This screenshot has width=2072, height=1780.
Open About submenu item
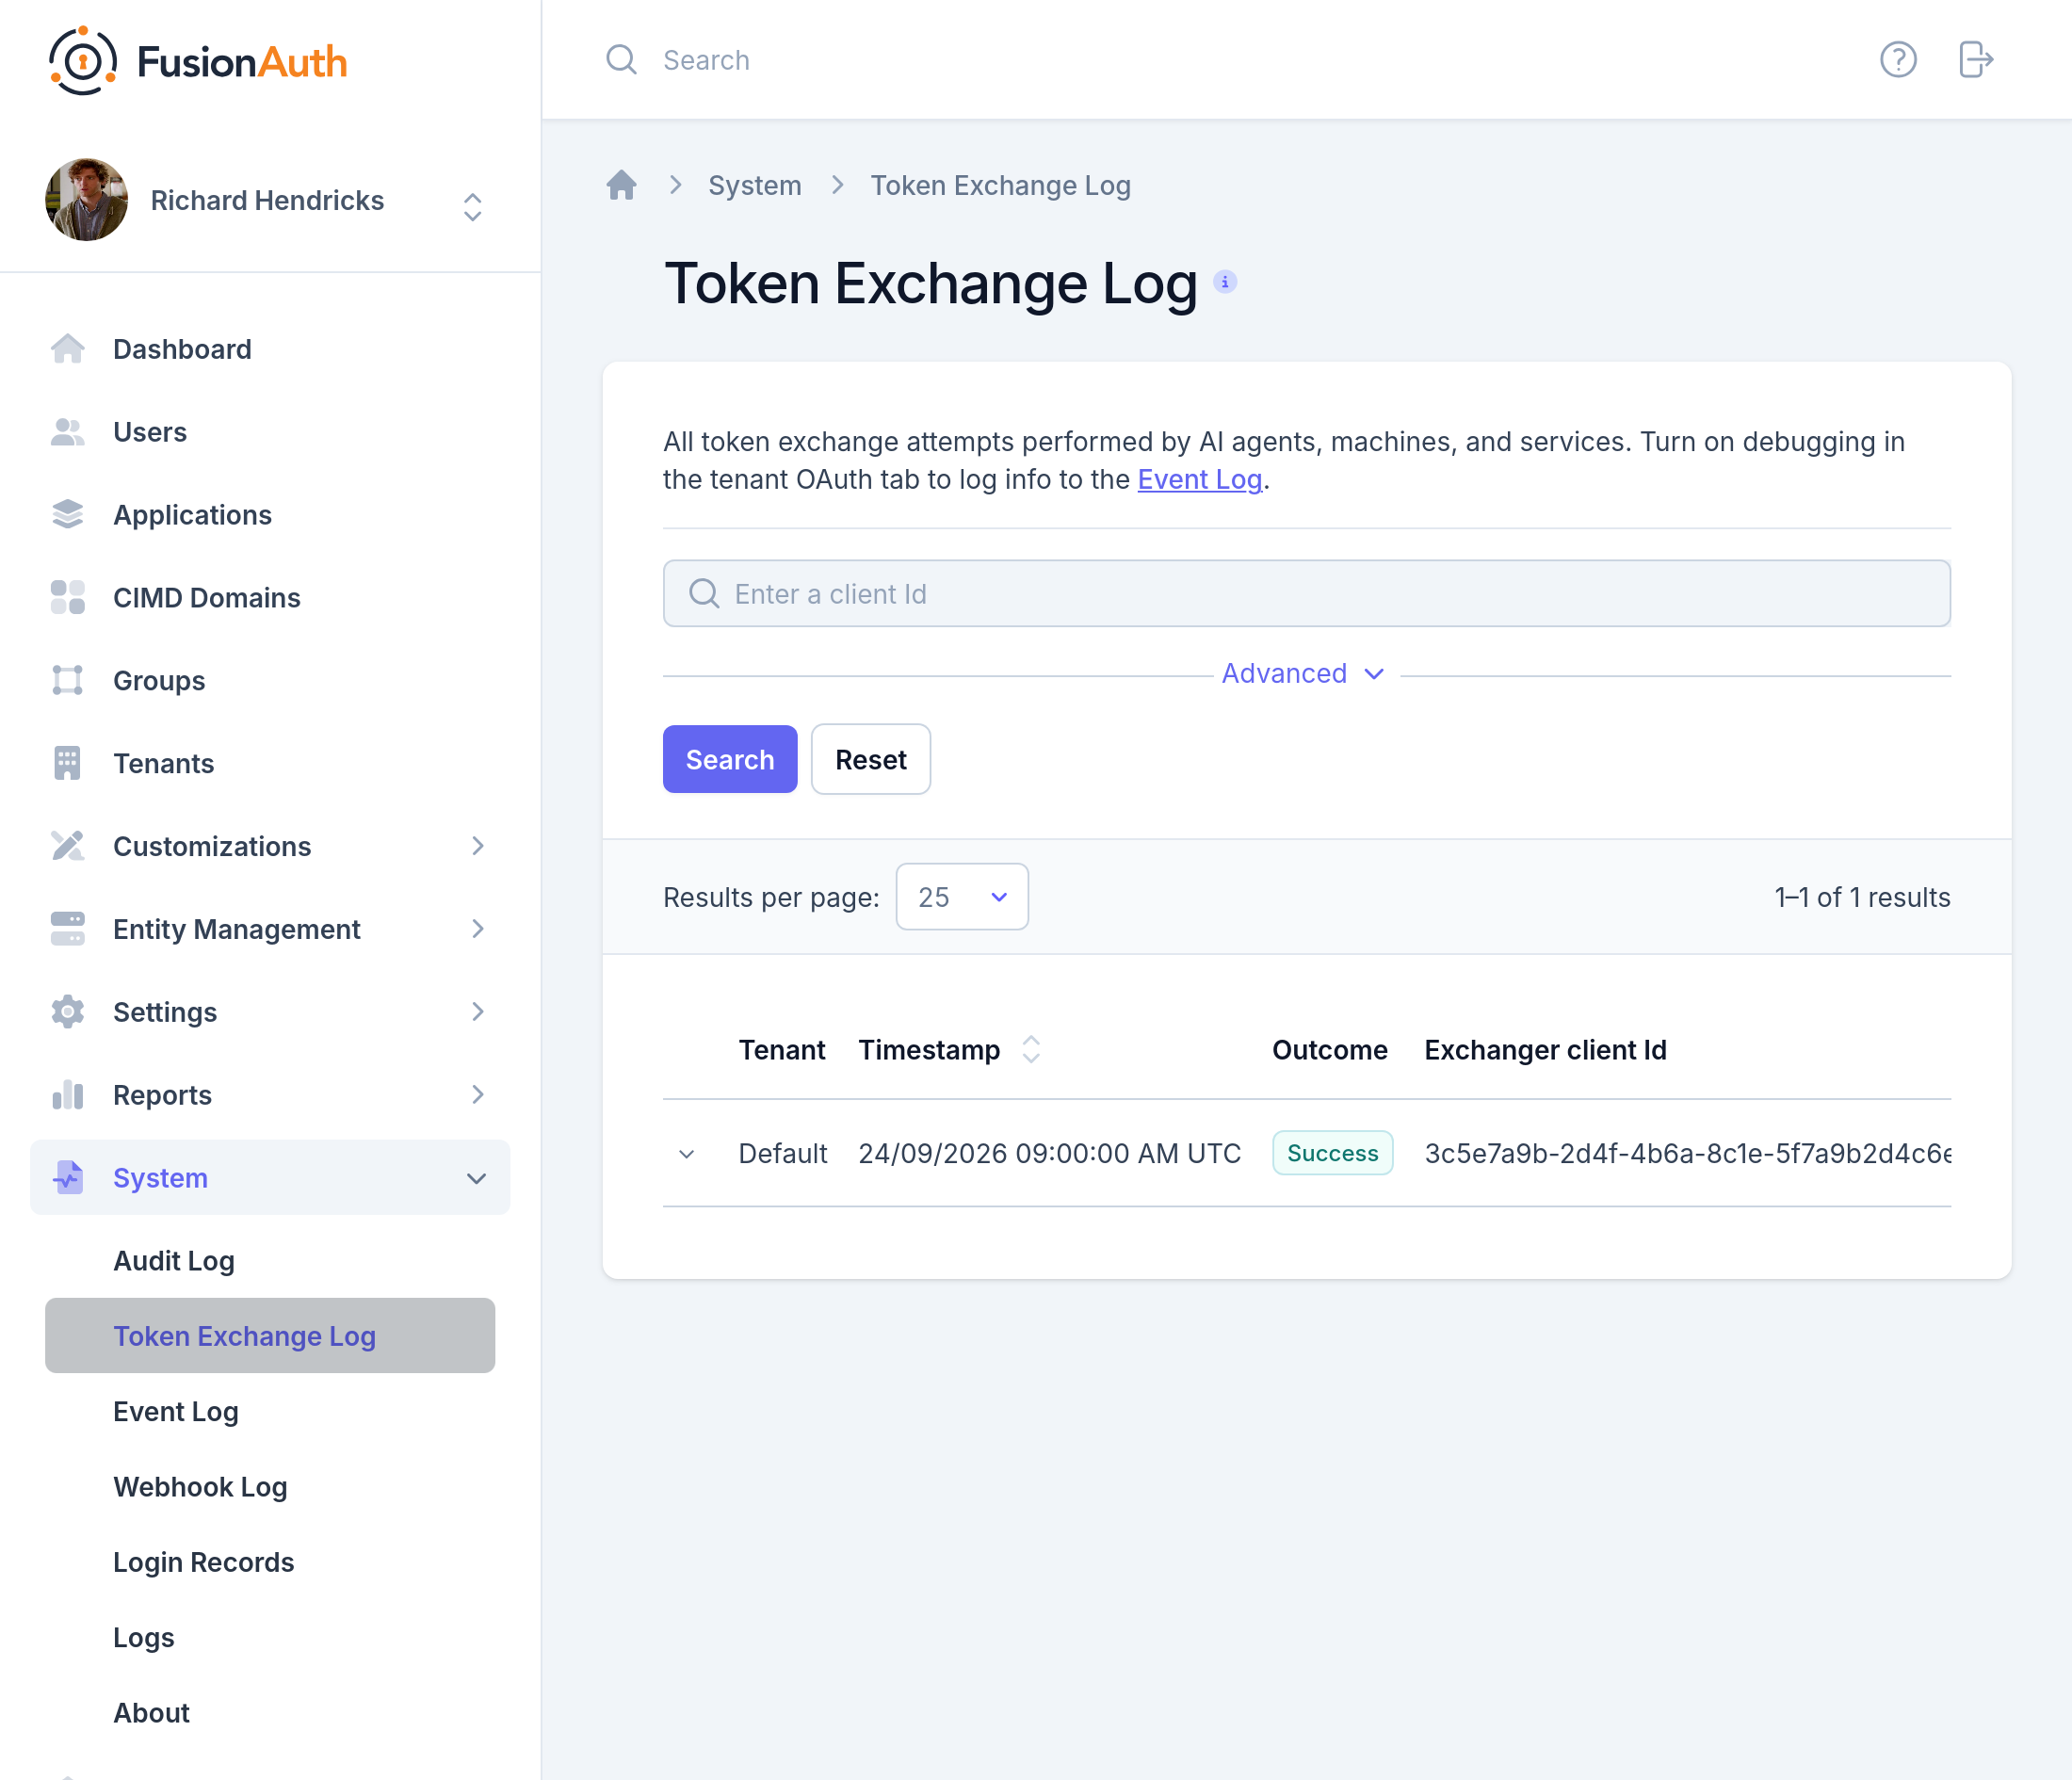270,1713
